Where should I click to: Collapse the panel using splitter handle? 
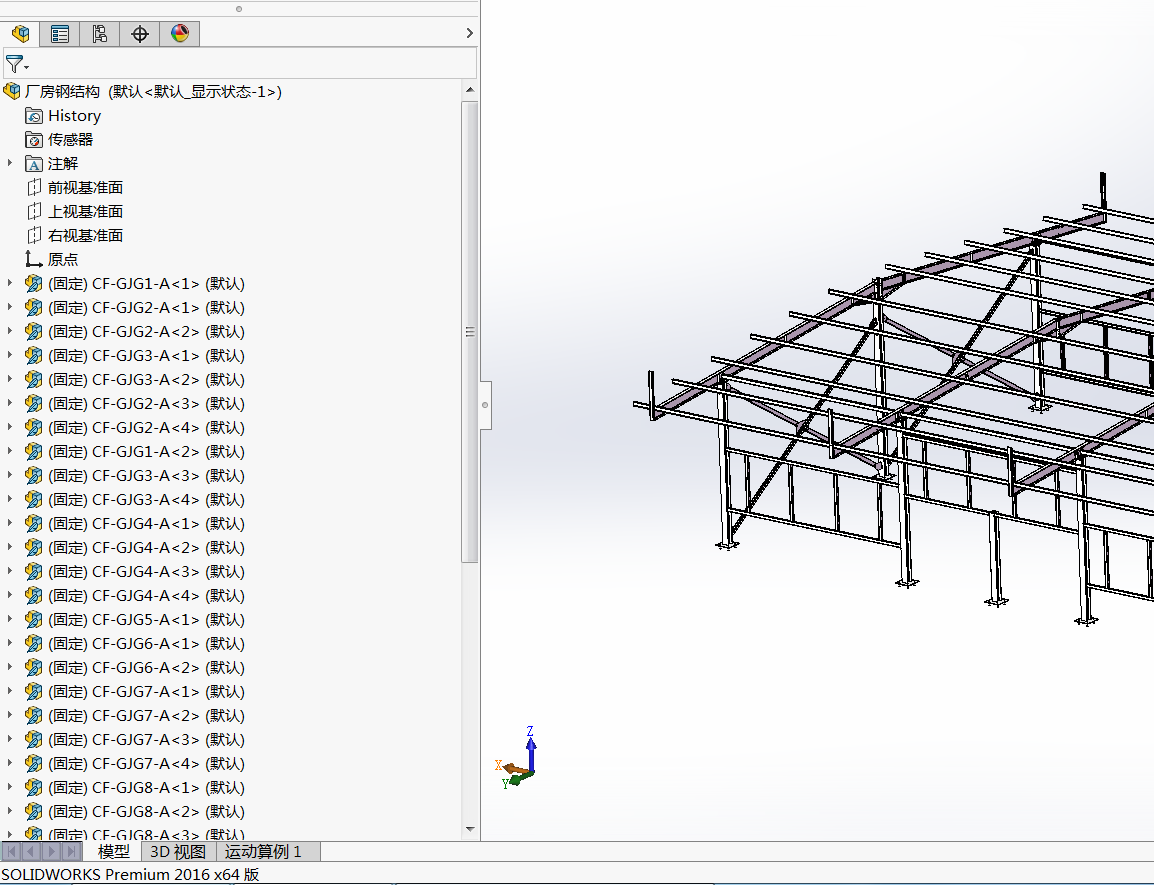pos(485,405)
